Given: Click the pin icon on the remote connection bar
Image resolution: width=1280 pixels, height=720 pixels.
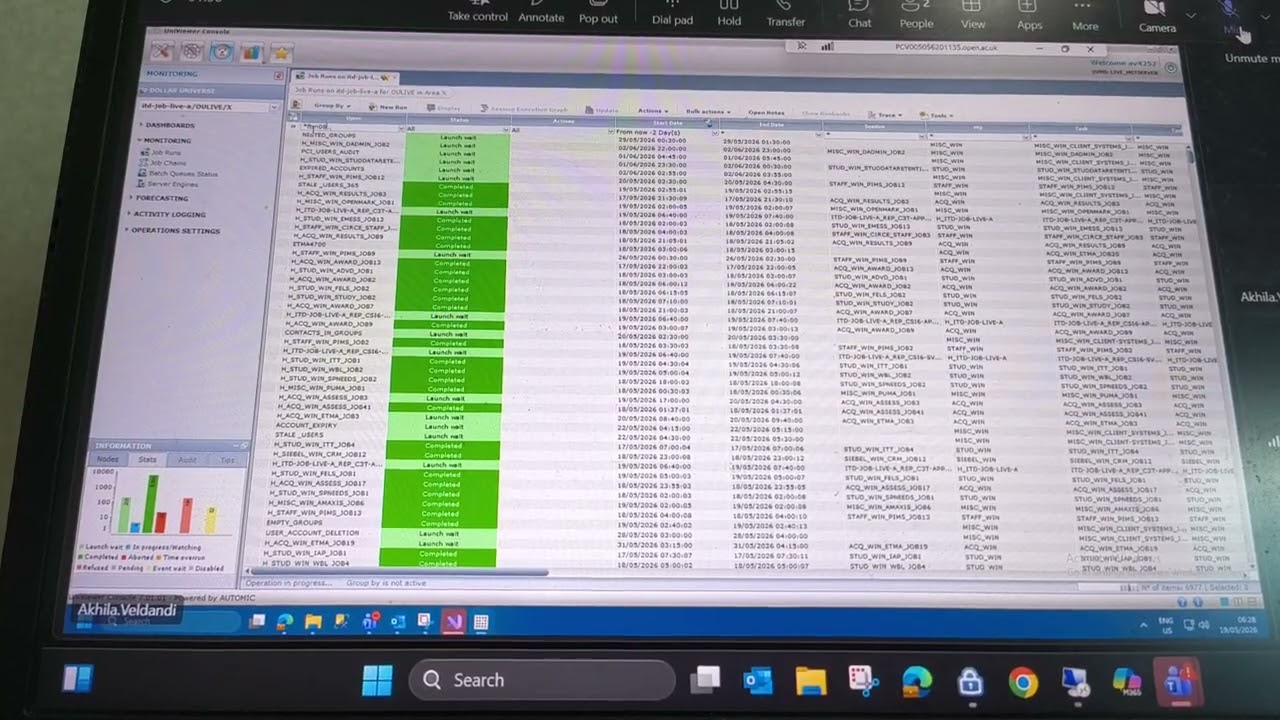Looking at the screenshot, I should (x=802, y=46).
